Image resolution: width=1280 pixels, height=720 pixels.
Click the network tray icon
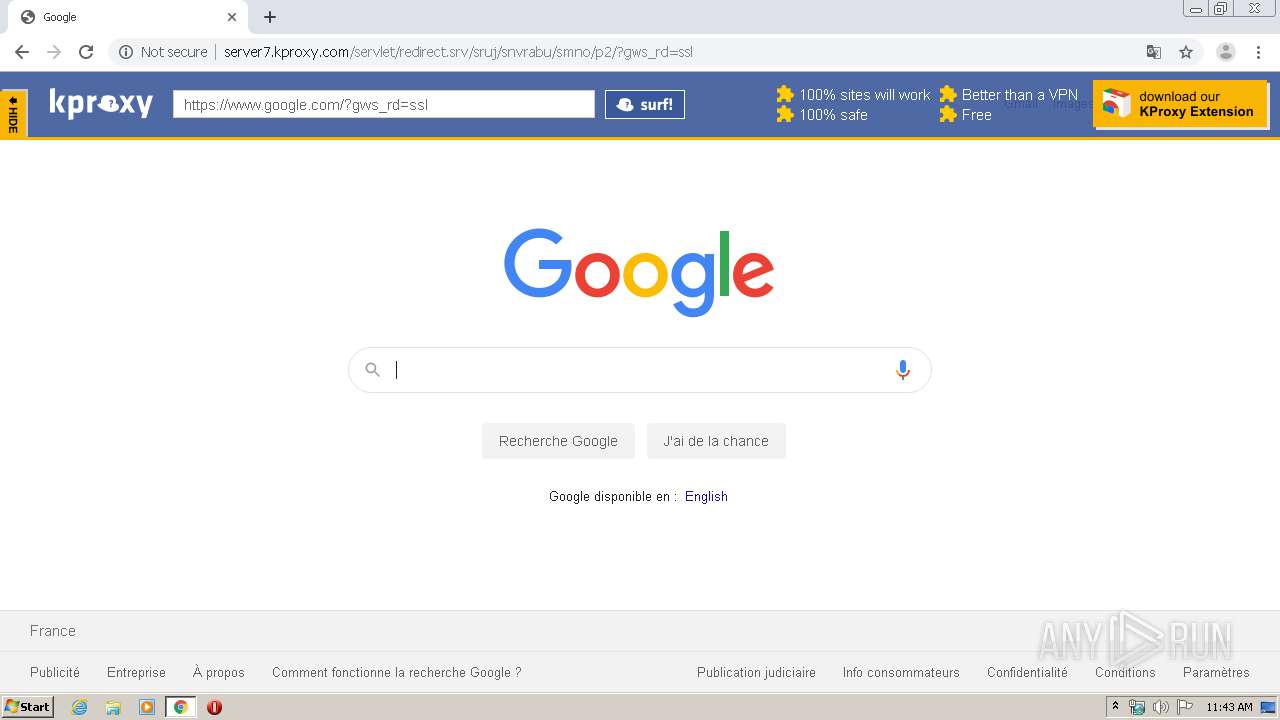tap(1137, 707)
